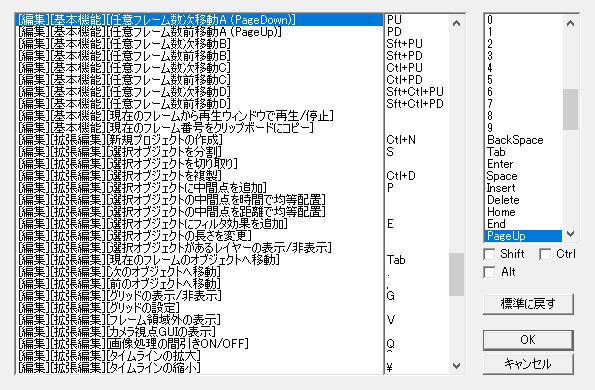The width and height of the screenshot is (595, 390).
Task: Select 新規プロジェクトの作成 row
Action: click(199, 140)
